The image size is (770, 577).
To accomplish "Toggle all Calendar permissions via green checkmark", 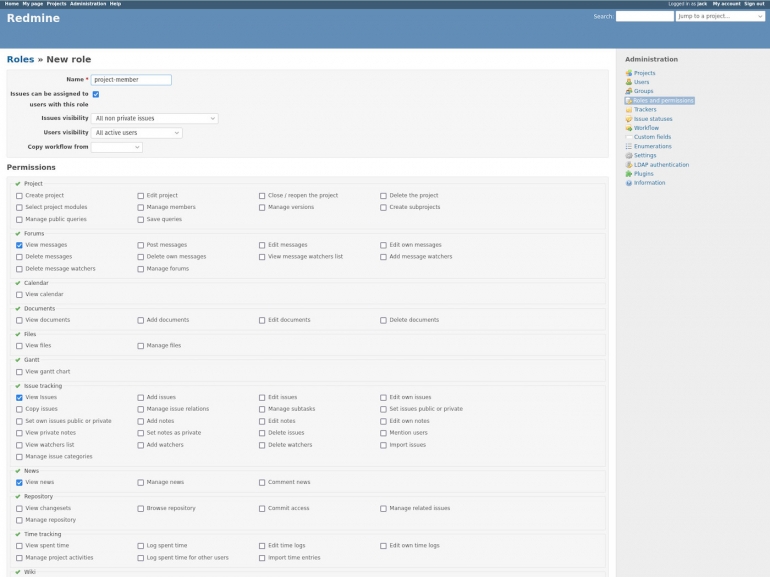I will click(x=18, y=283).
